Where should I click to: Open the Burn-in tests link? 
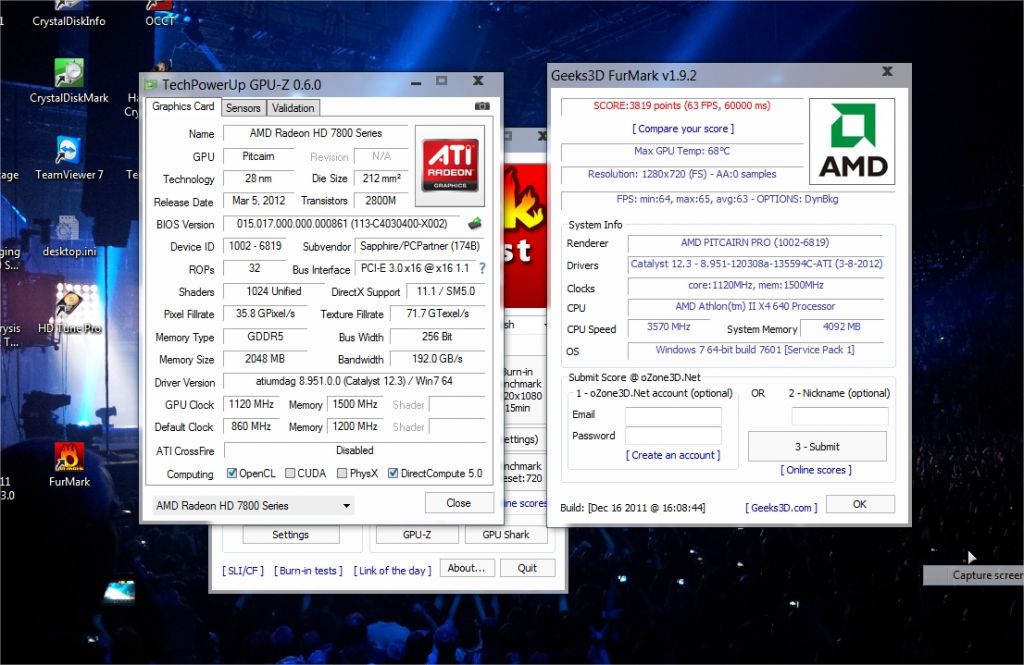pyautogui.click(x=308, y=570)
